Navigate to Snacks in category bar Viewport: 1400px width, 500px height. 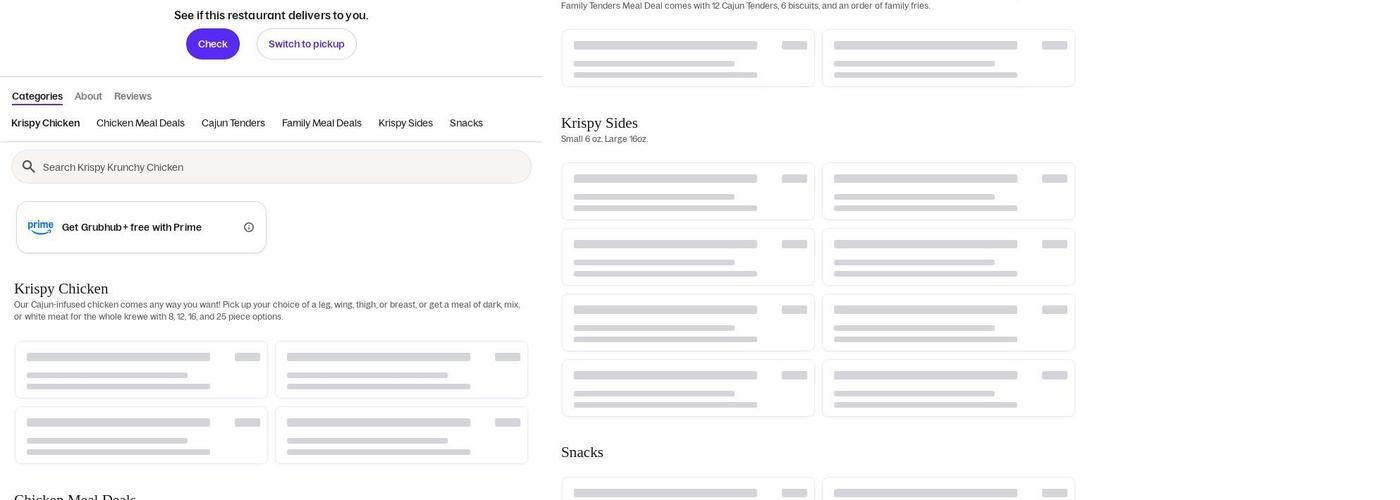[466, 123]
